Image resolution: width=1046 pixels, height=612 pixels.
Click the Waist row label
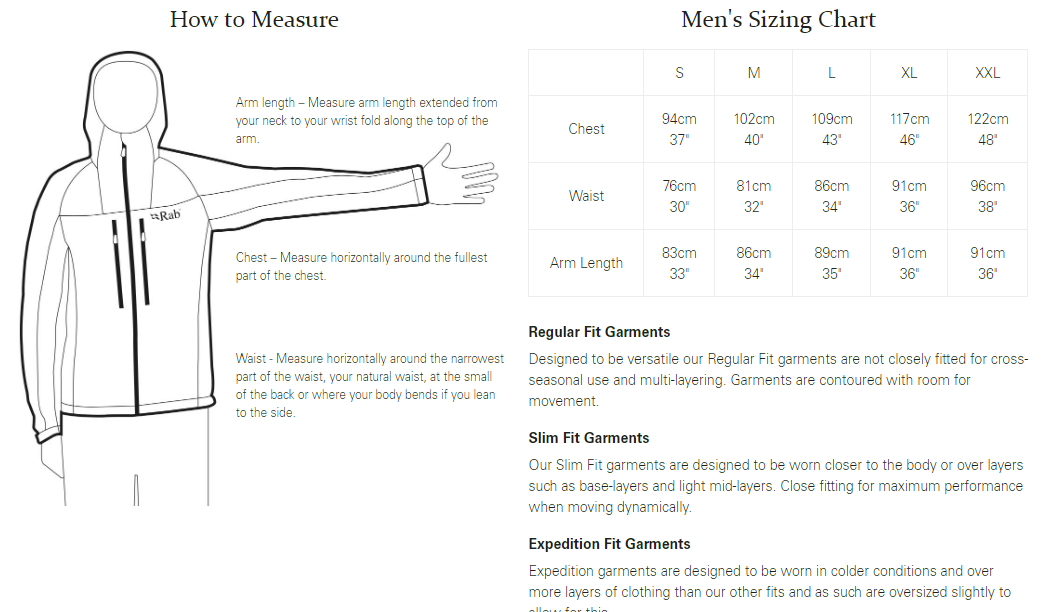click(586, 196)
